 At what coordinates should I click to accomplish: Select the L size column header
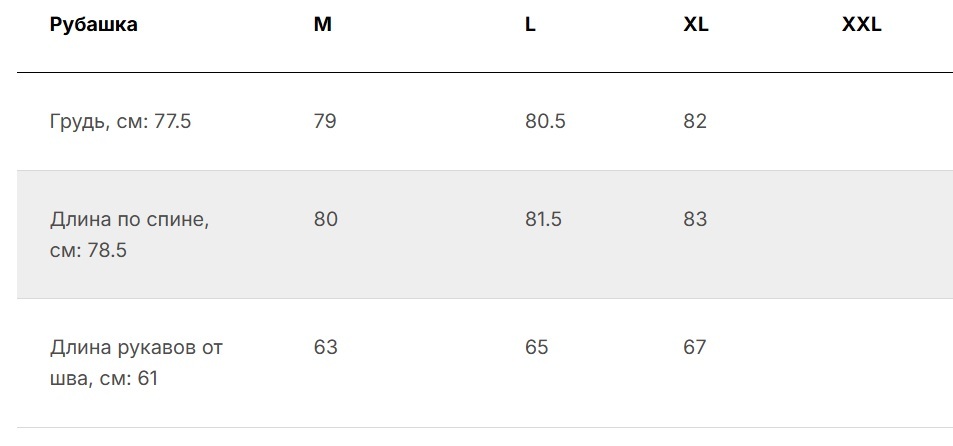click(531, 25)
